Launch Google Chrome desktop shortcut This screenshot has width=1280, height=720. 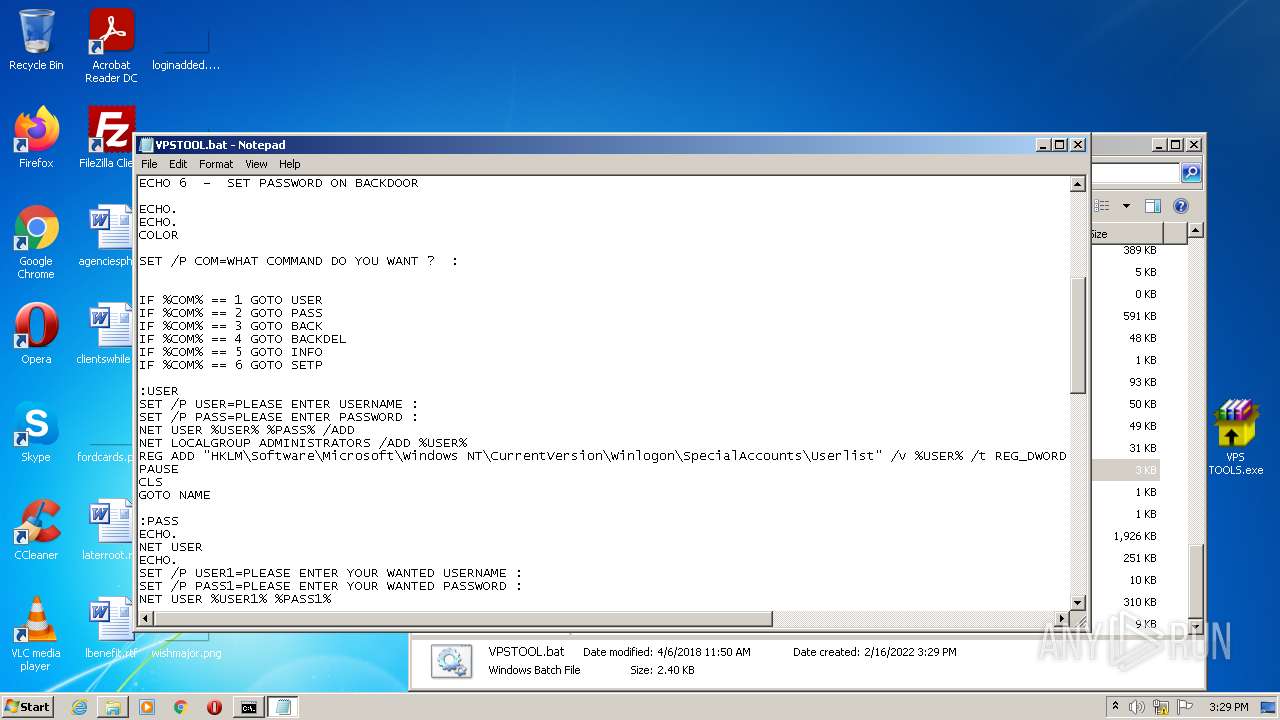click(x=36, y=242)
